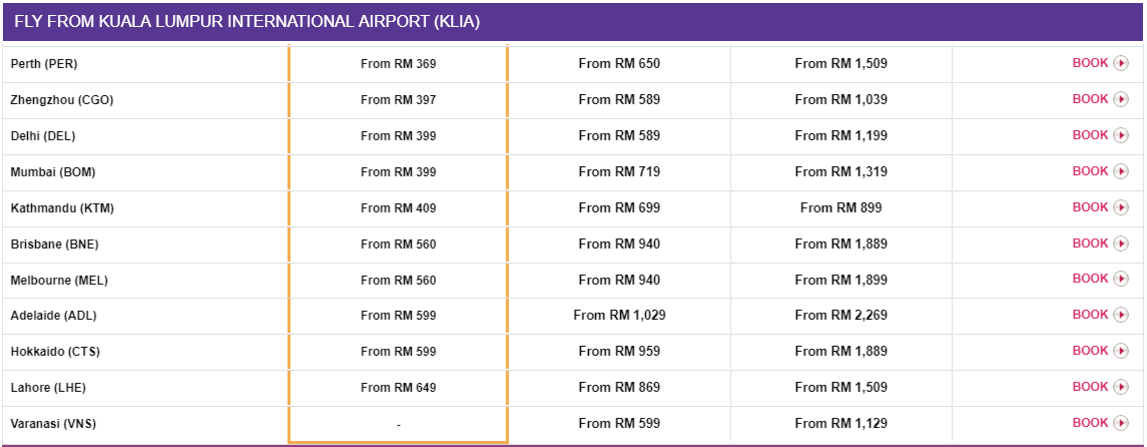The width and height of the screenshot is (1147, 447).
Task: Select Kathmandu's From RM 899 fare
Action: coord(841,208)
